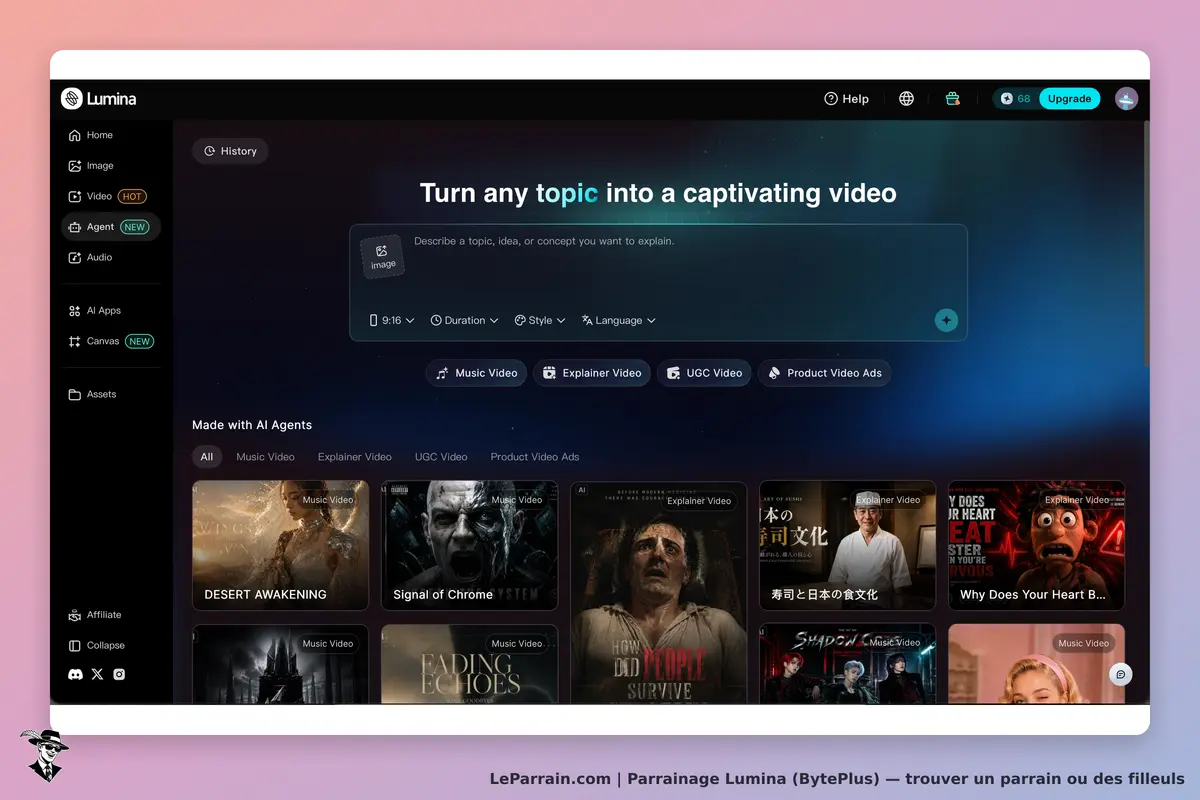
Task: Click the chat support bubble icon
Action: click(1121, 674)
